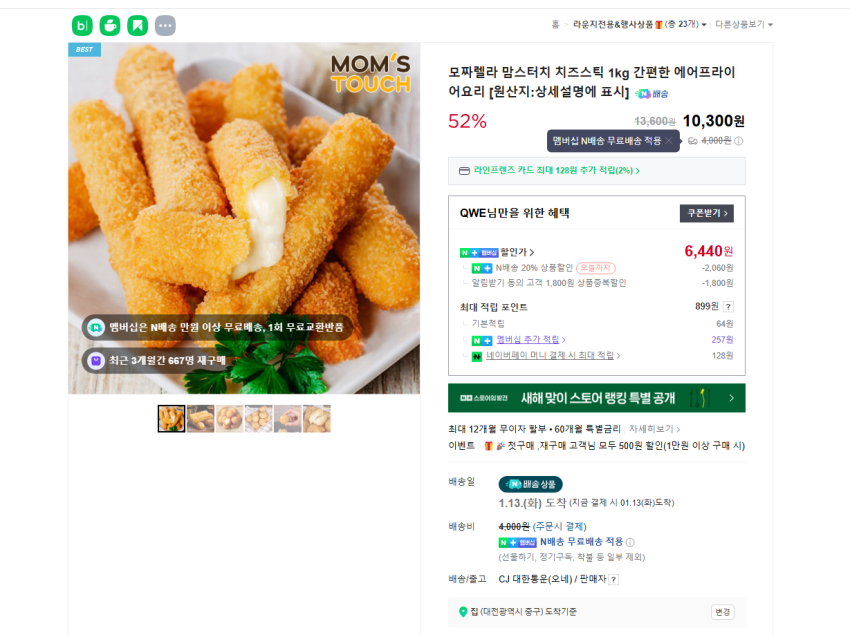Click the 쿠폰받기 button
The height and width of the screenshot is (637, 850).
point(707,213)
